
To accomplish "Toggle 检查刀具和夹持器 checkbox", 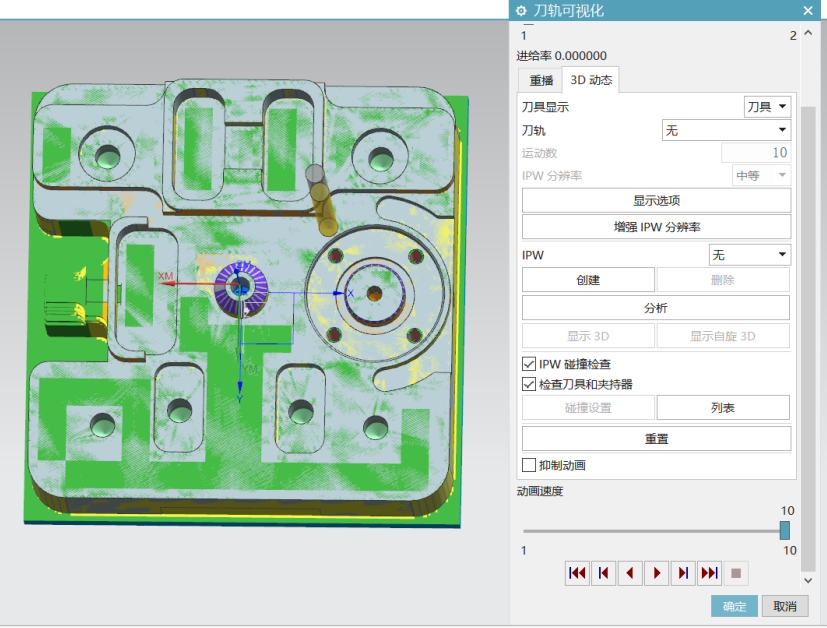I will click(529, 384).
